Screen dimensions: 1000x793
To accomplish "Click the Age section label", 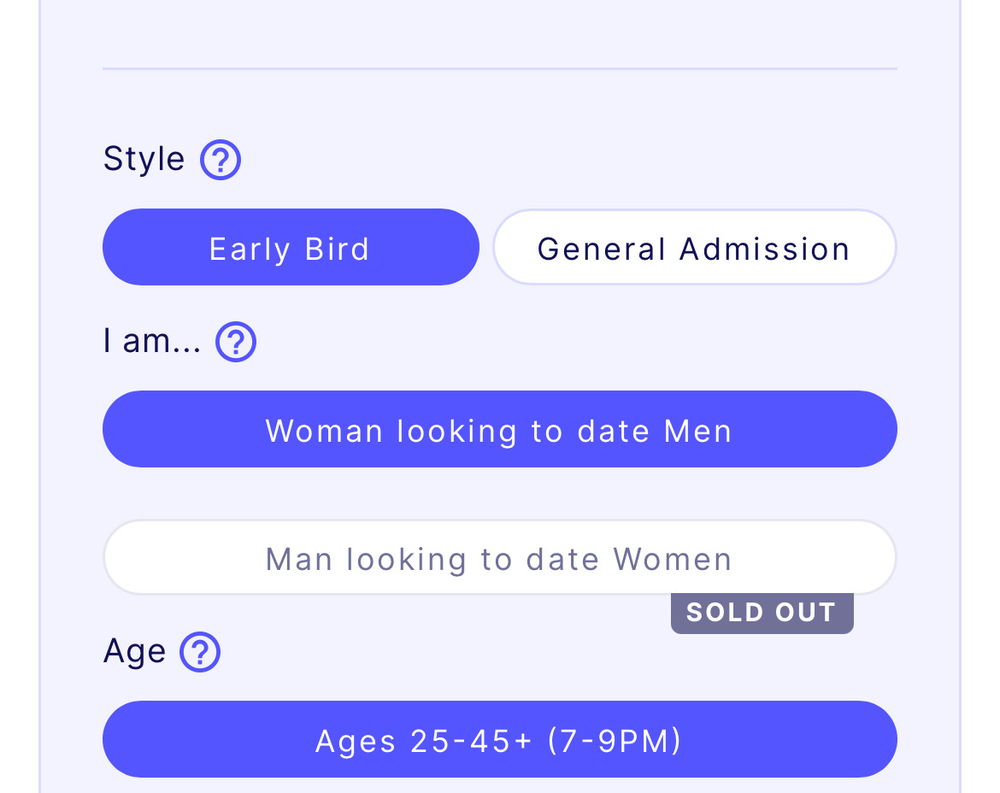I will 135,652.
